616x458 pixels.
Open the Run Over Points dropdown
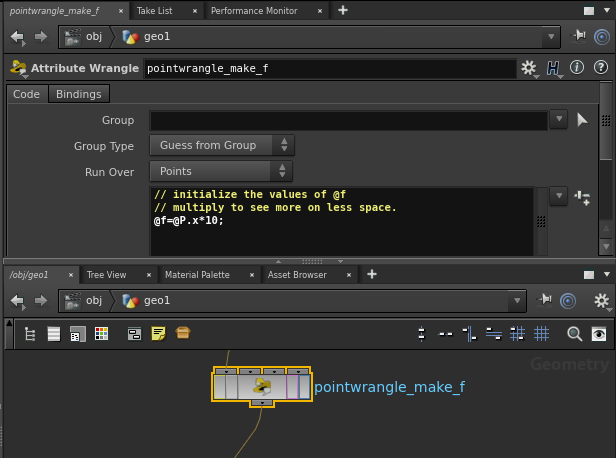click(x=221, y=171)
